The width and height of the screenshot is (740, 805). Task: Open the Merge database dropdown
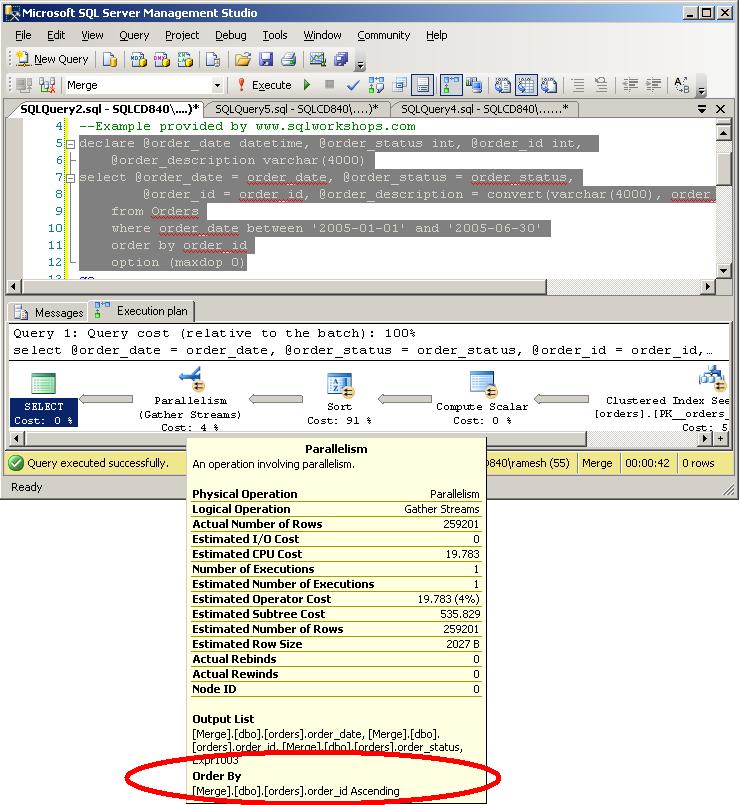[x=217, y=85]
